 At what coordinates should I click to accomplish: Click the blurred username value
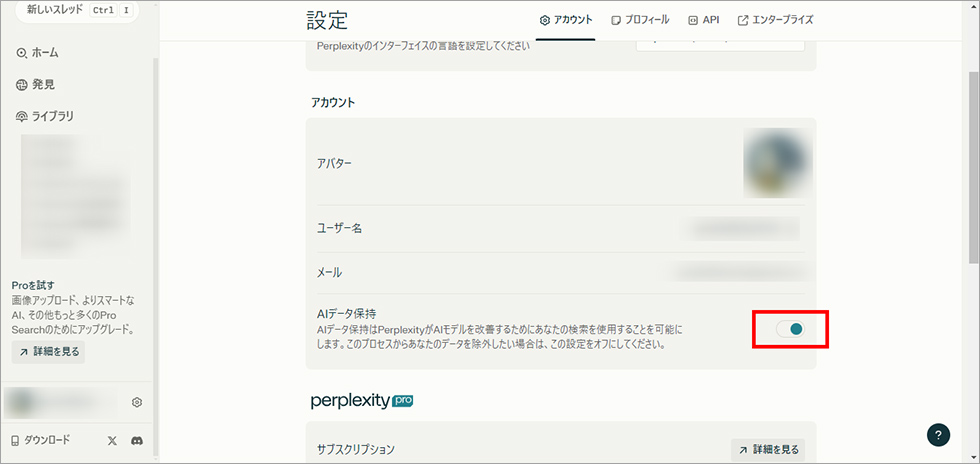tap(739, 229)
